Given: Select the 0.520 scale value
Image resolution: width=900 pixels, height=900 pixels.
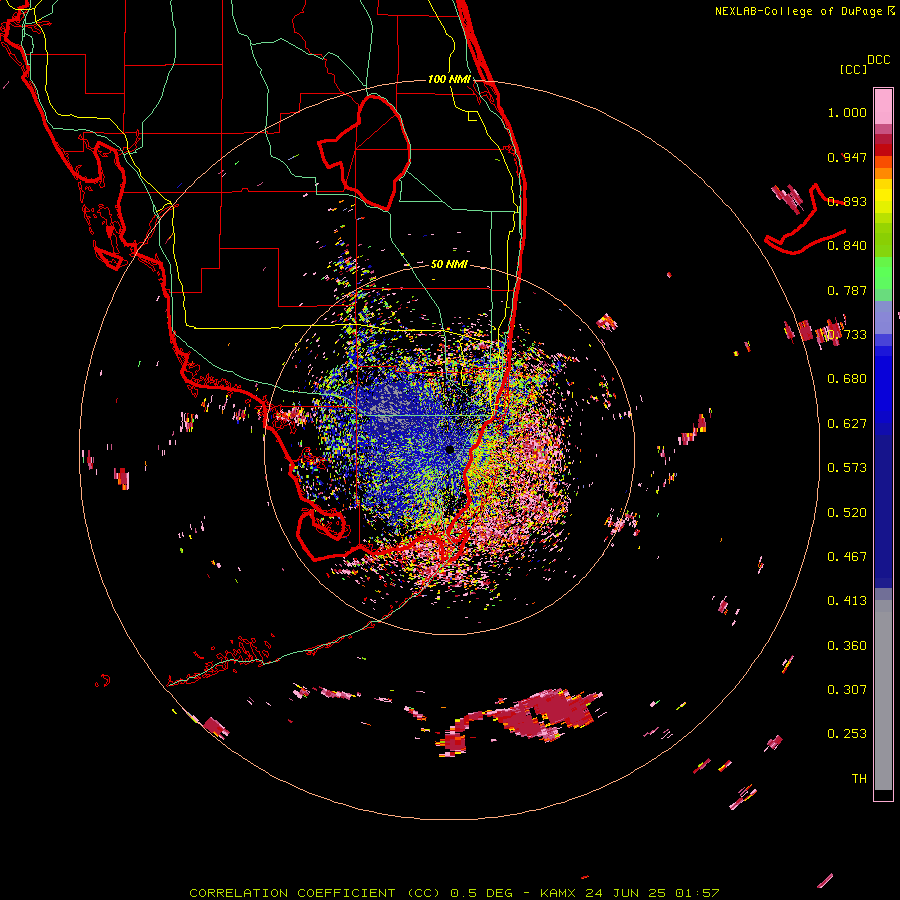Looking at the screenshot, I should (x=847, y=513).
